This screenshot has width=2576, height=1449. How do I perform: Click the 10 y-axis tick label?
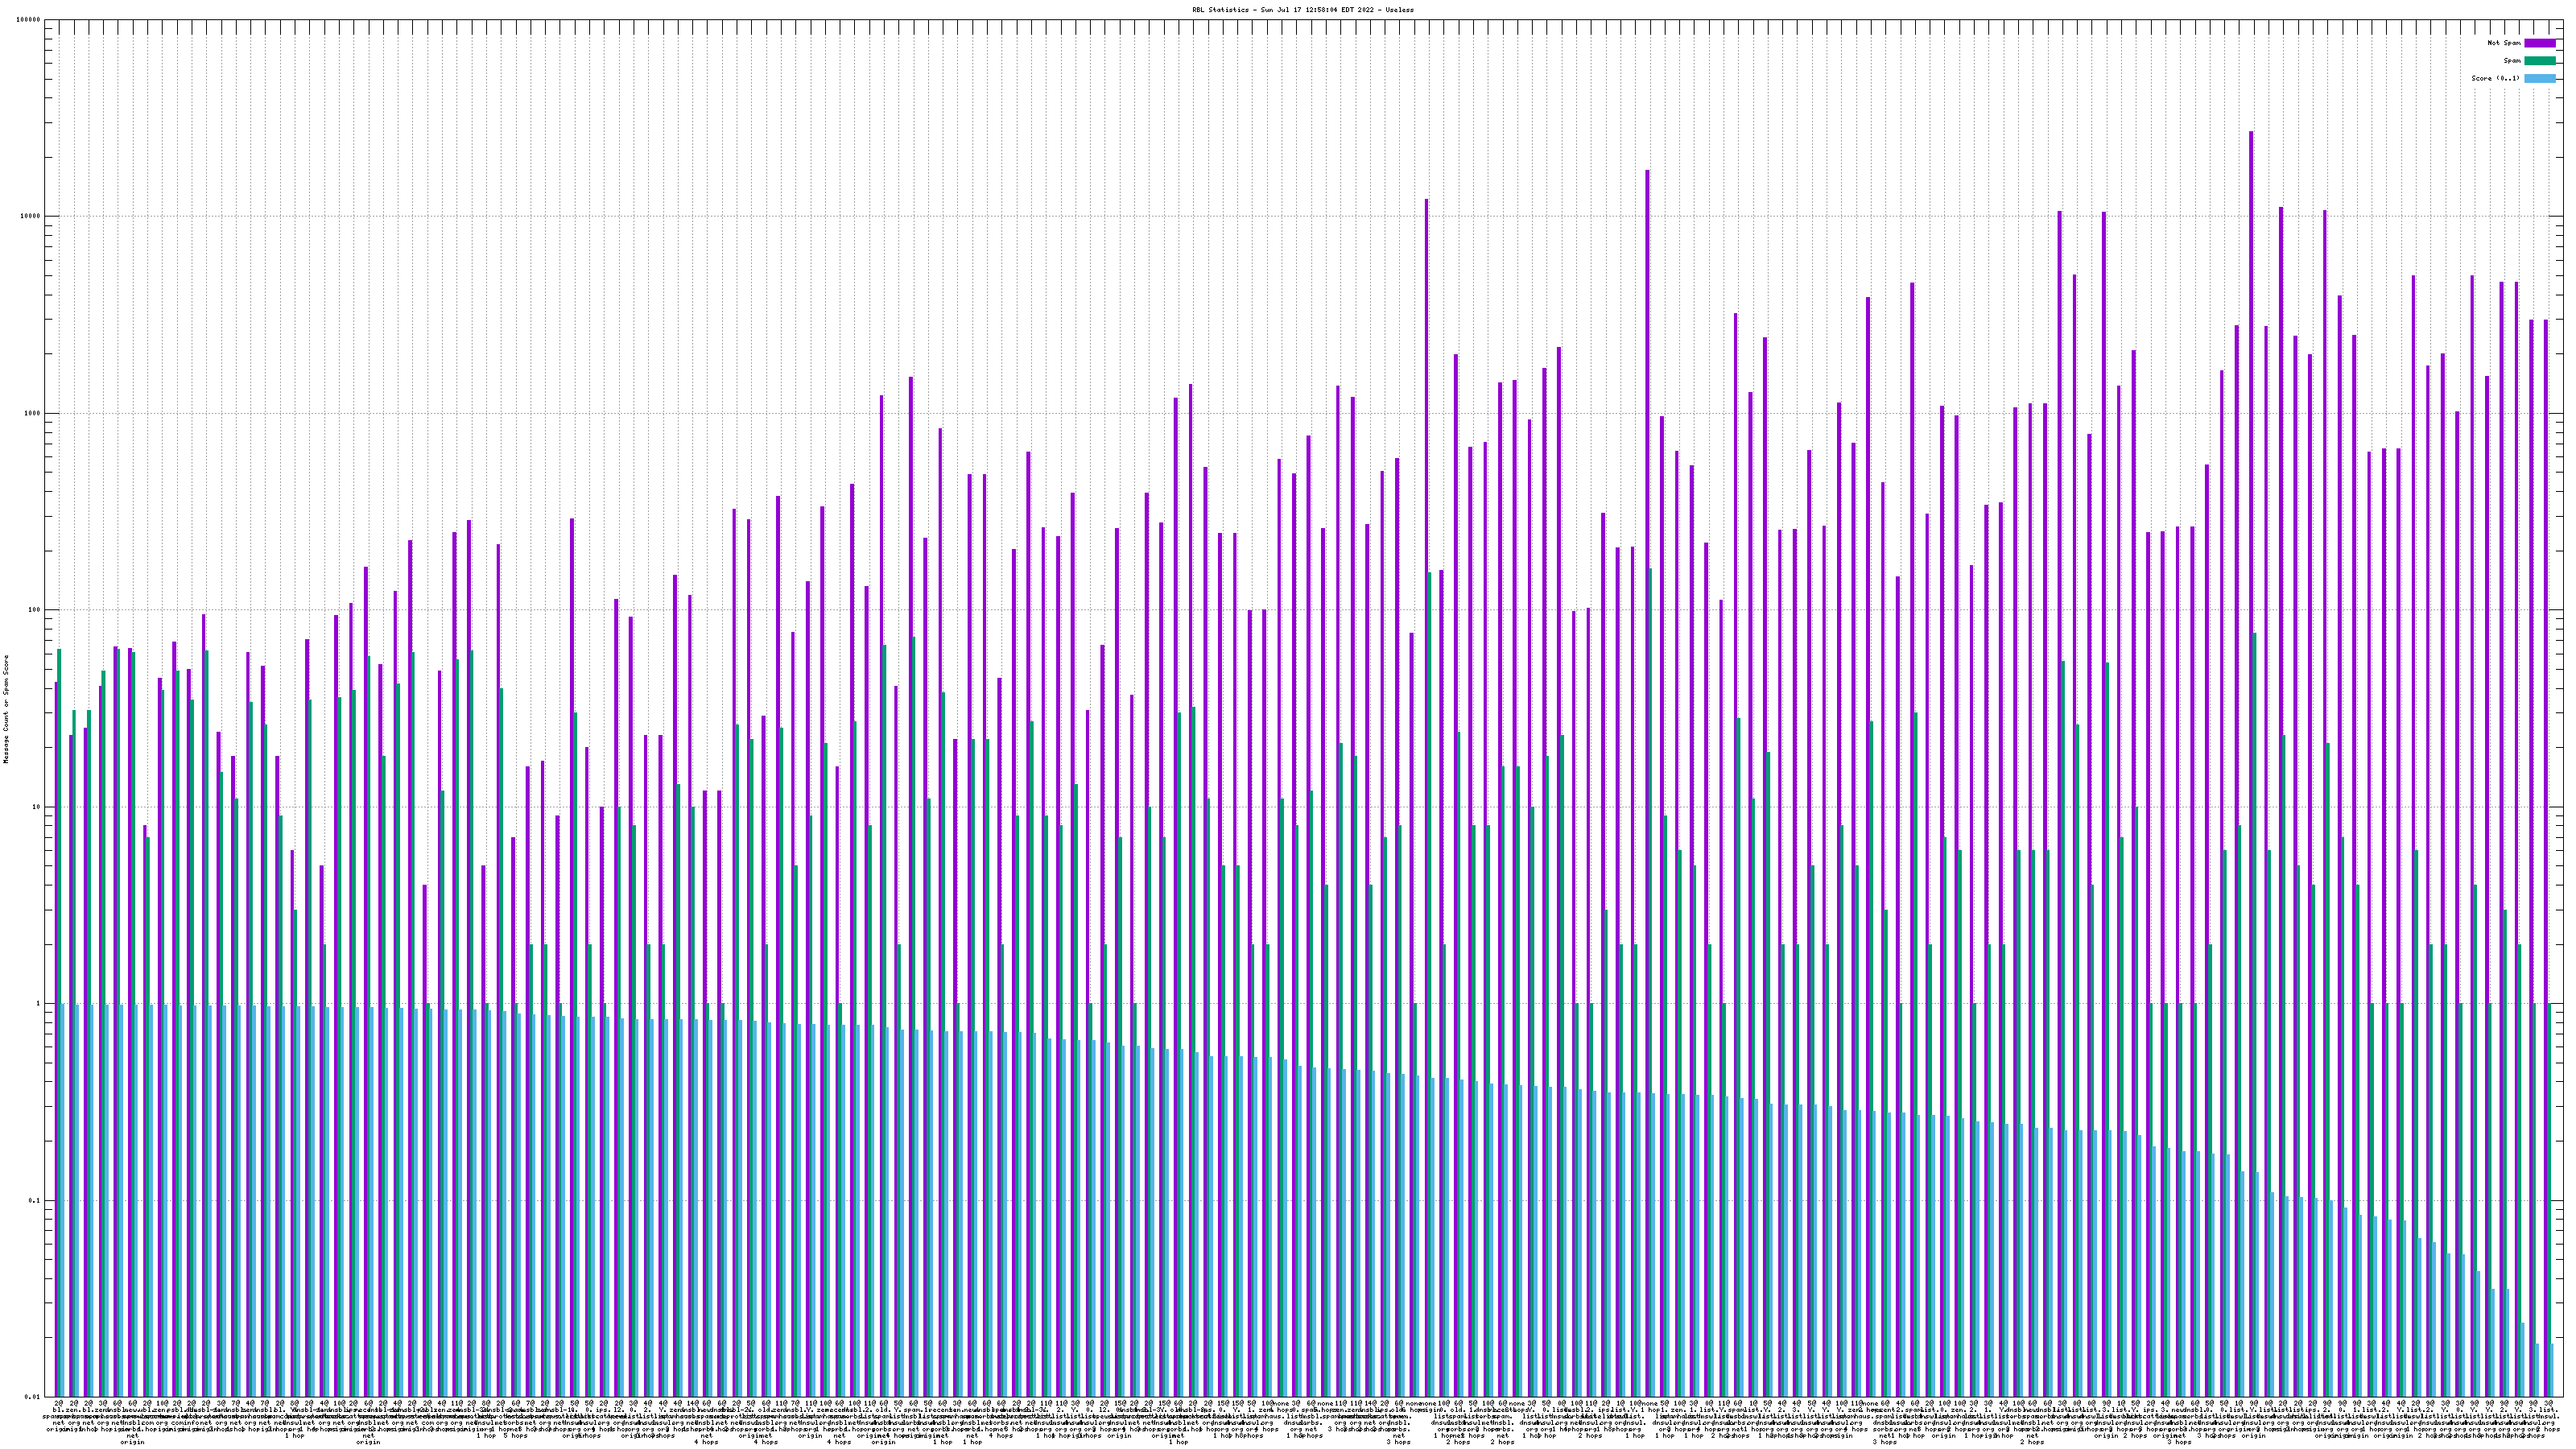[37, 807]
